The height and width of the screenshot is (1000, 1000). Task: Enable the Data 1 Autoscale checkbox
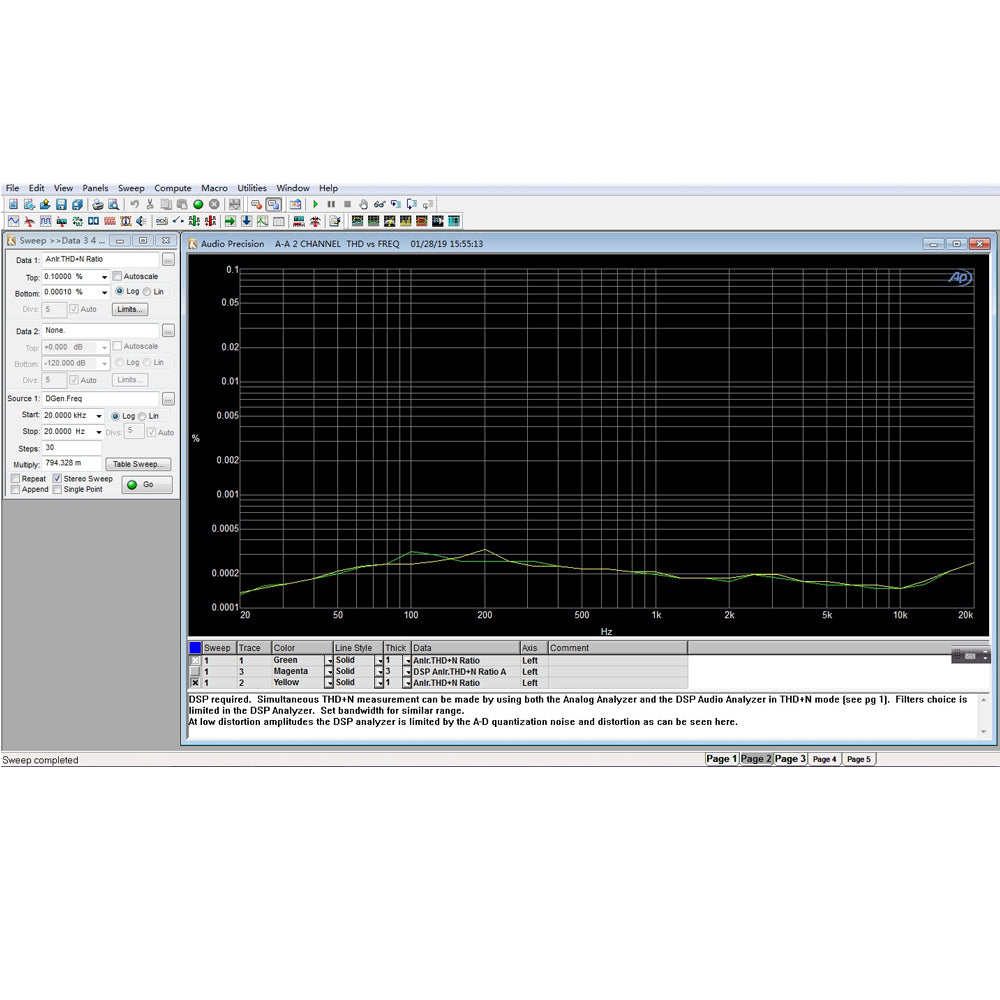[x=117, y=276]
